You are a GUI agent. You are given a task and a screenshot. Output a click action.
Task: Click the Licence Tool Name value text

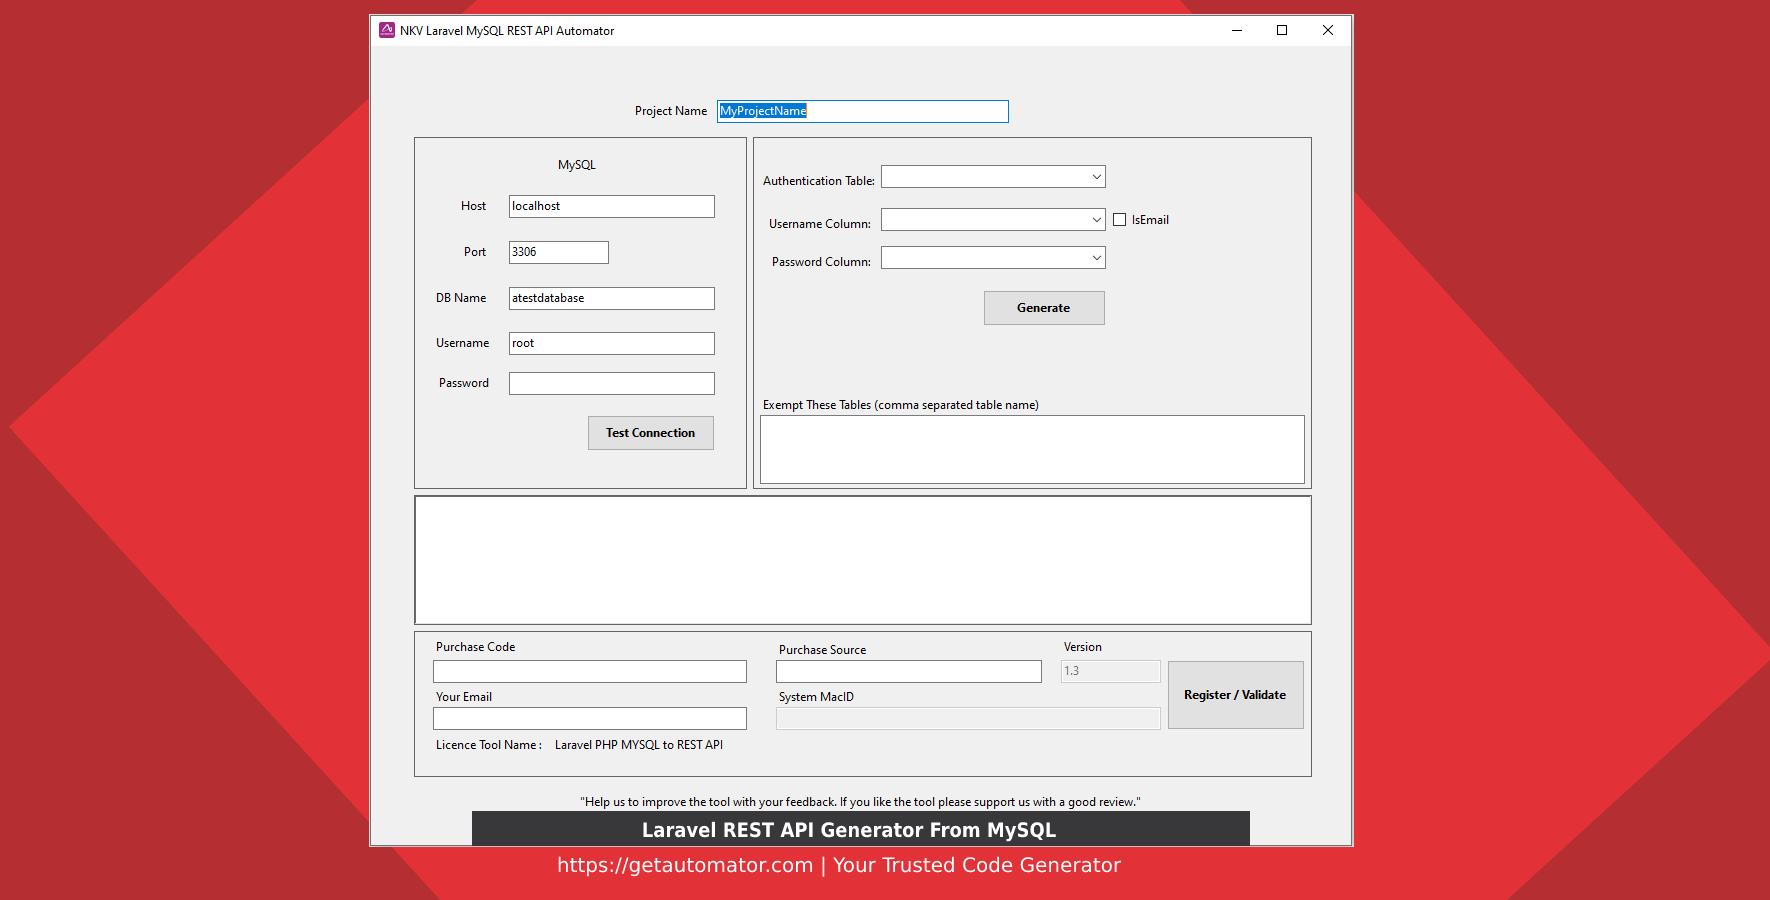pos(639,745)
